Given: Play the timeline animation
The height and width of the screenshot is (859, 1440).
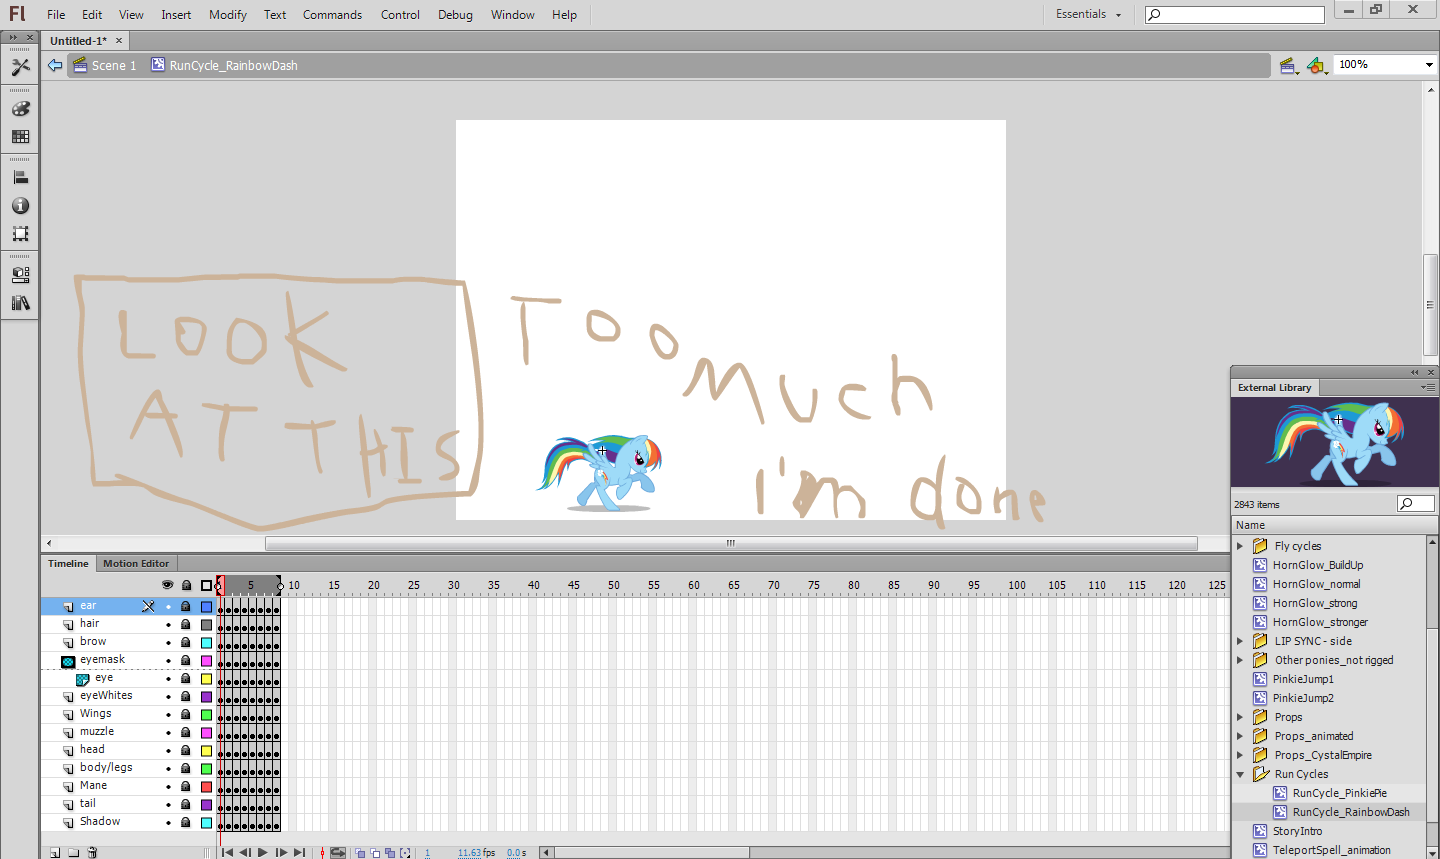Looking at the screenshot, I should point(263,853).
